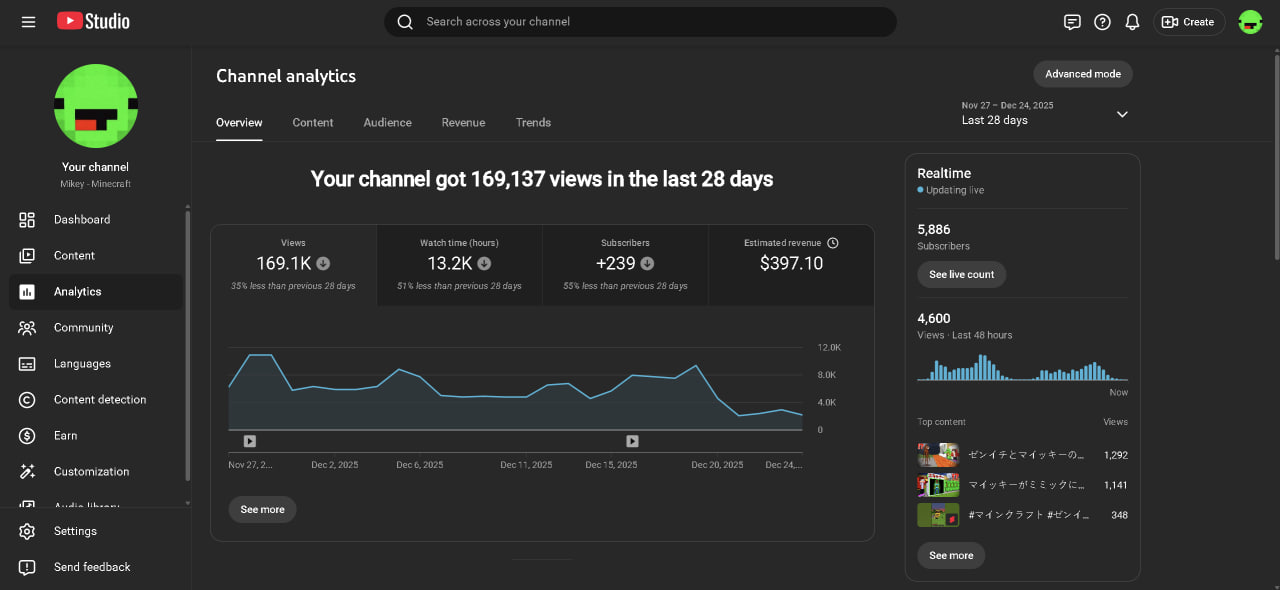Switch to the Audience tab

(387, 122)
